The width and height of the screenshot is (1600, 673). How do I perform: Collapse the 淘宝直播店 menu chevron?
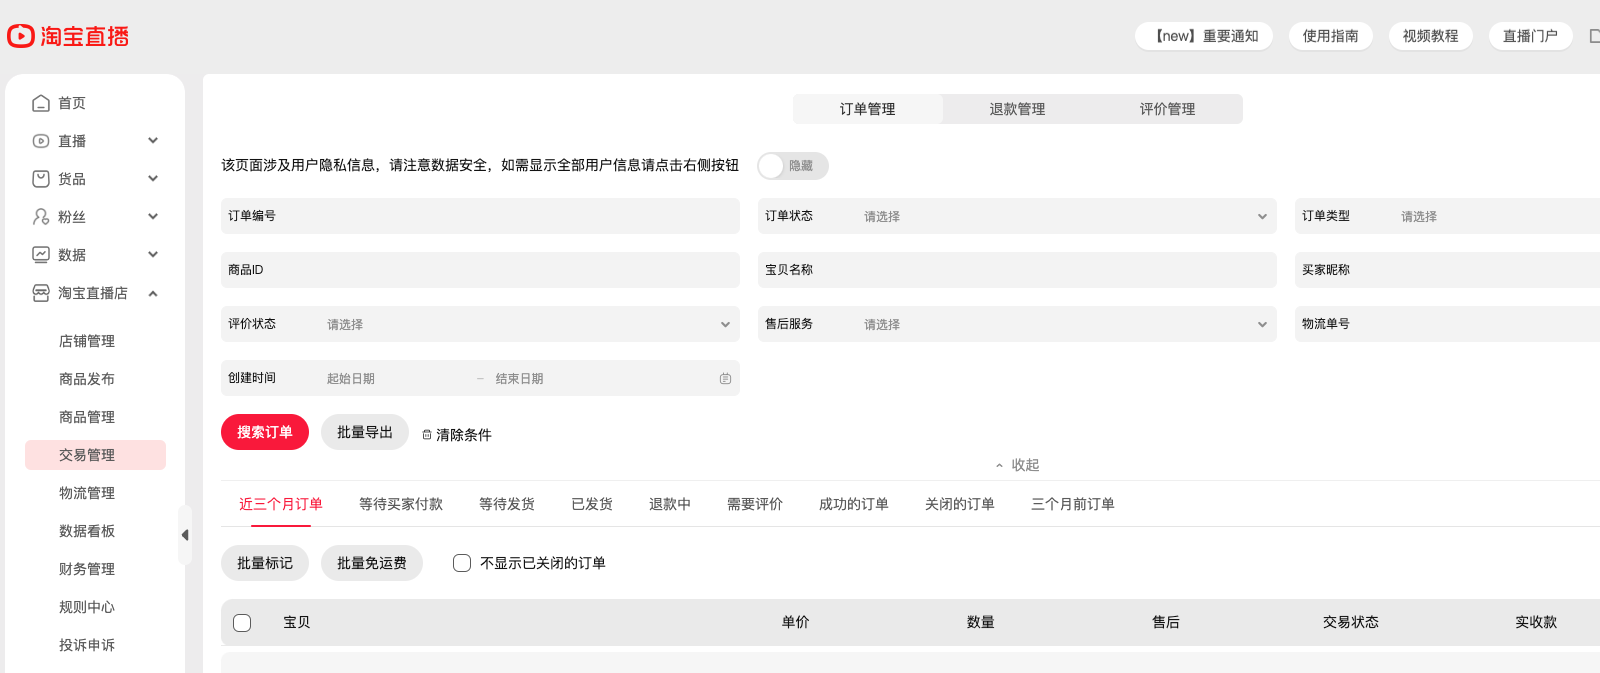pos(153,293)
